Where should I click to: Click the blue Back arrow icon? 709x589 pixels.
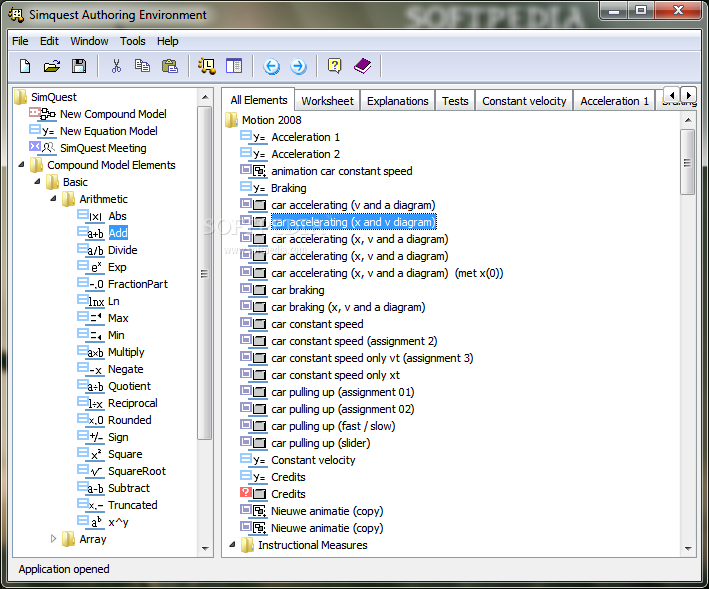pyautogui.click(x=271, y=66)
